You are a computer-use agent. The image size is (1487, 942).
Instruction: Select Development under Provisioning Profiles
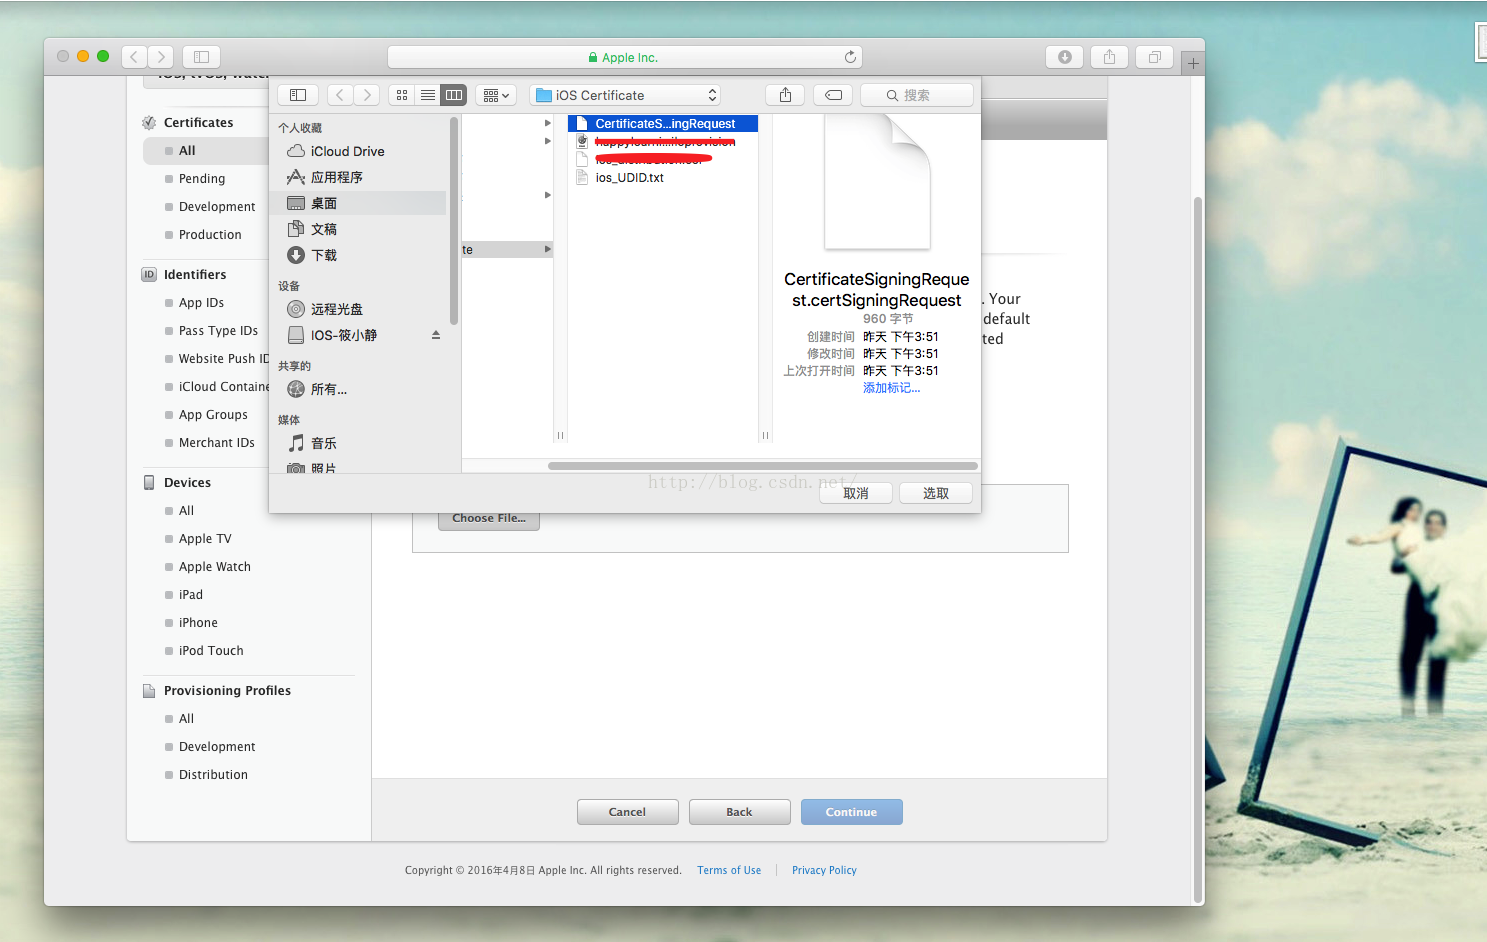pyautogui.click(x=217, y=747)
